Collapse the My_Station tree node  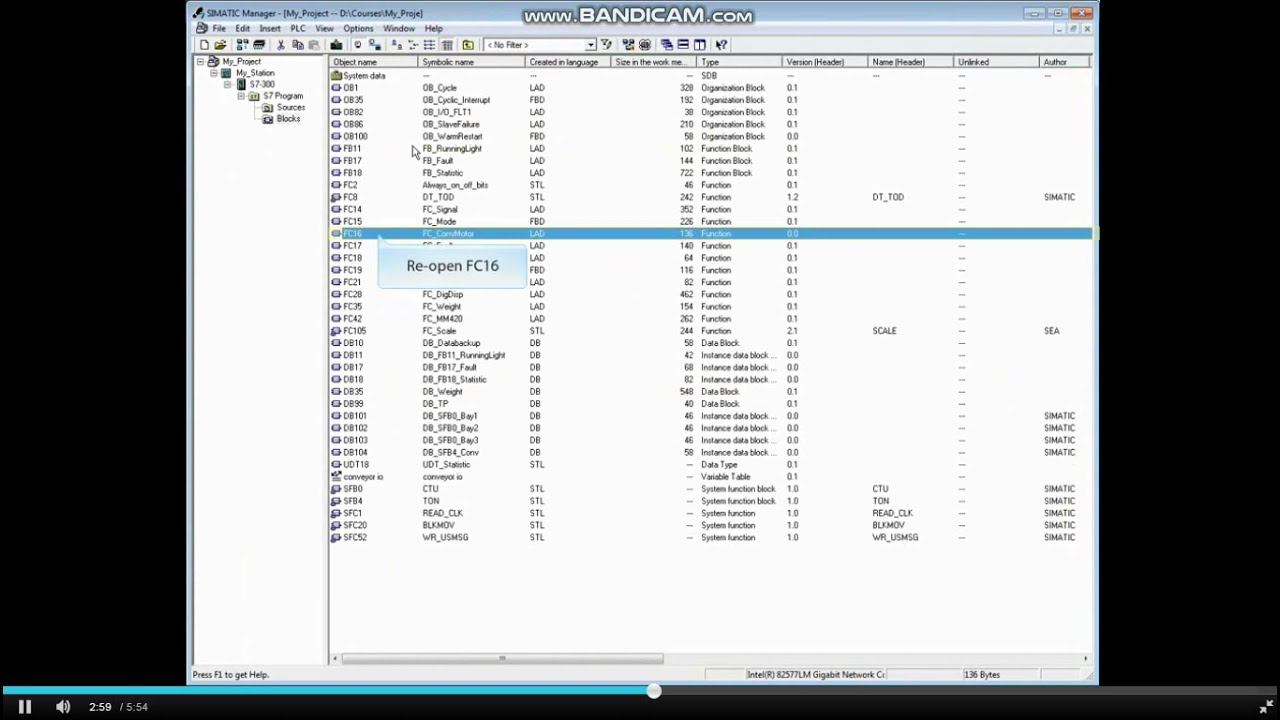point(213,73)
